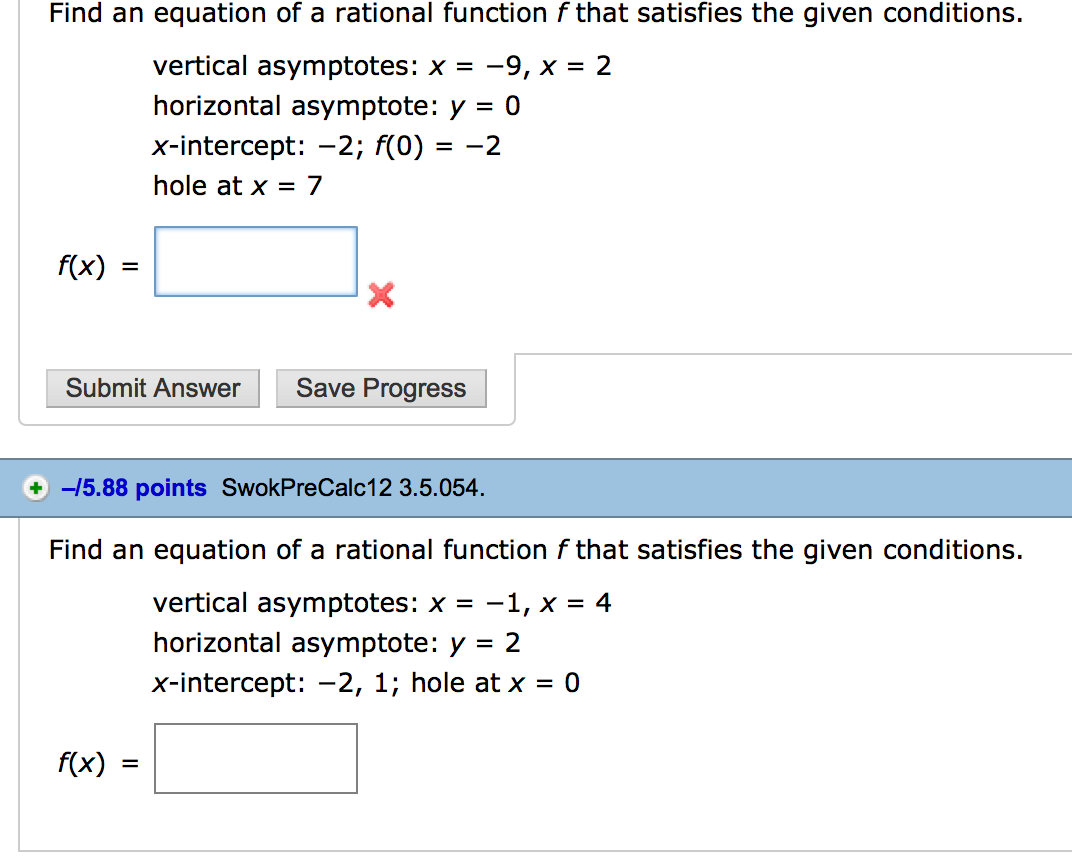The width and height of the screenshot is (1072, 866).
Task: Click the 'Find an equation' prompt below the blue header
Action: tap(536, 551)
